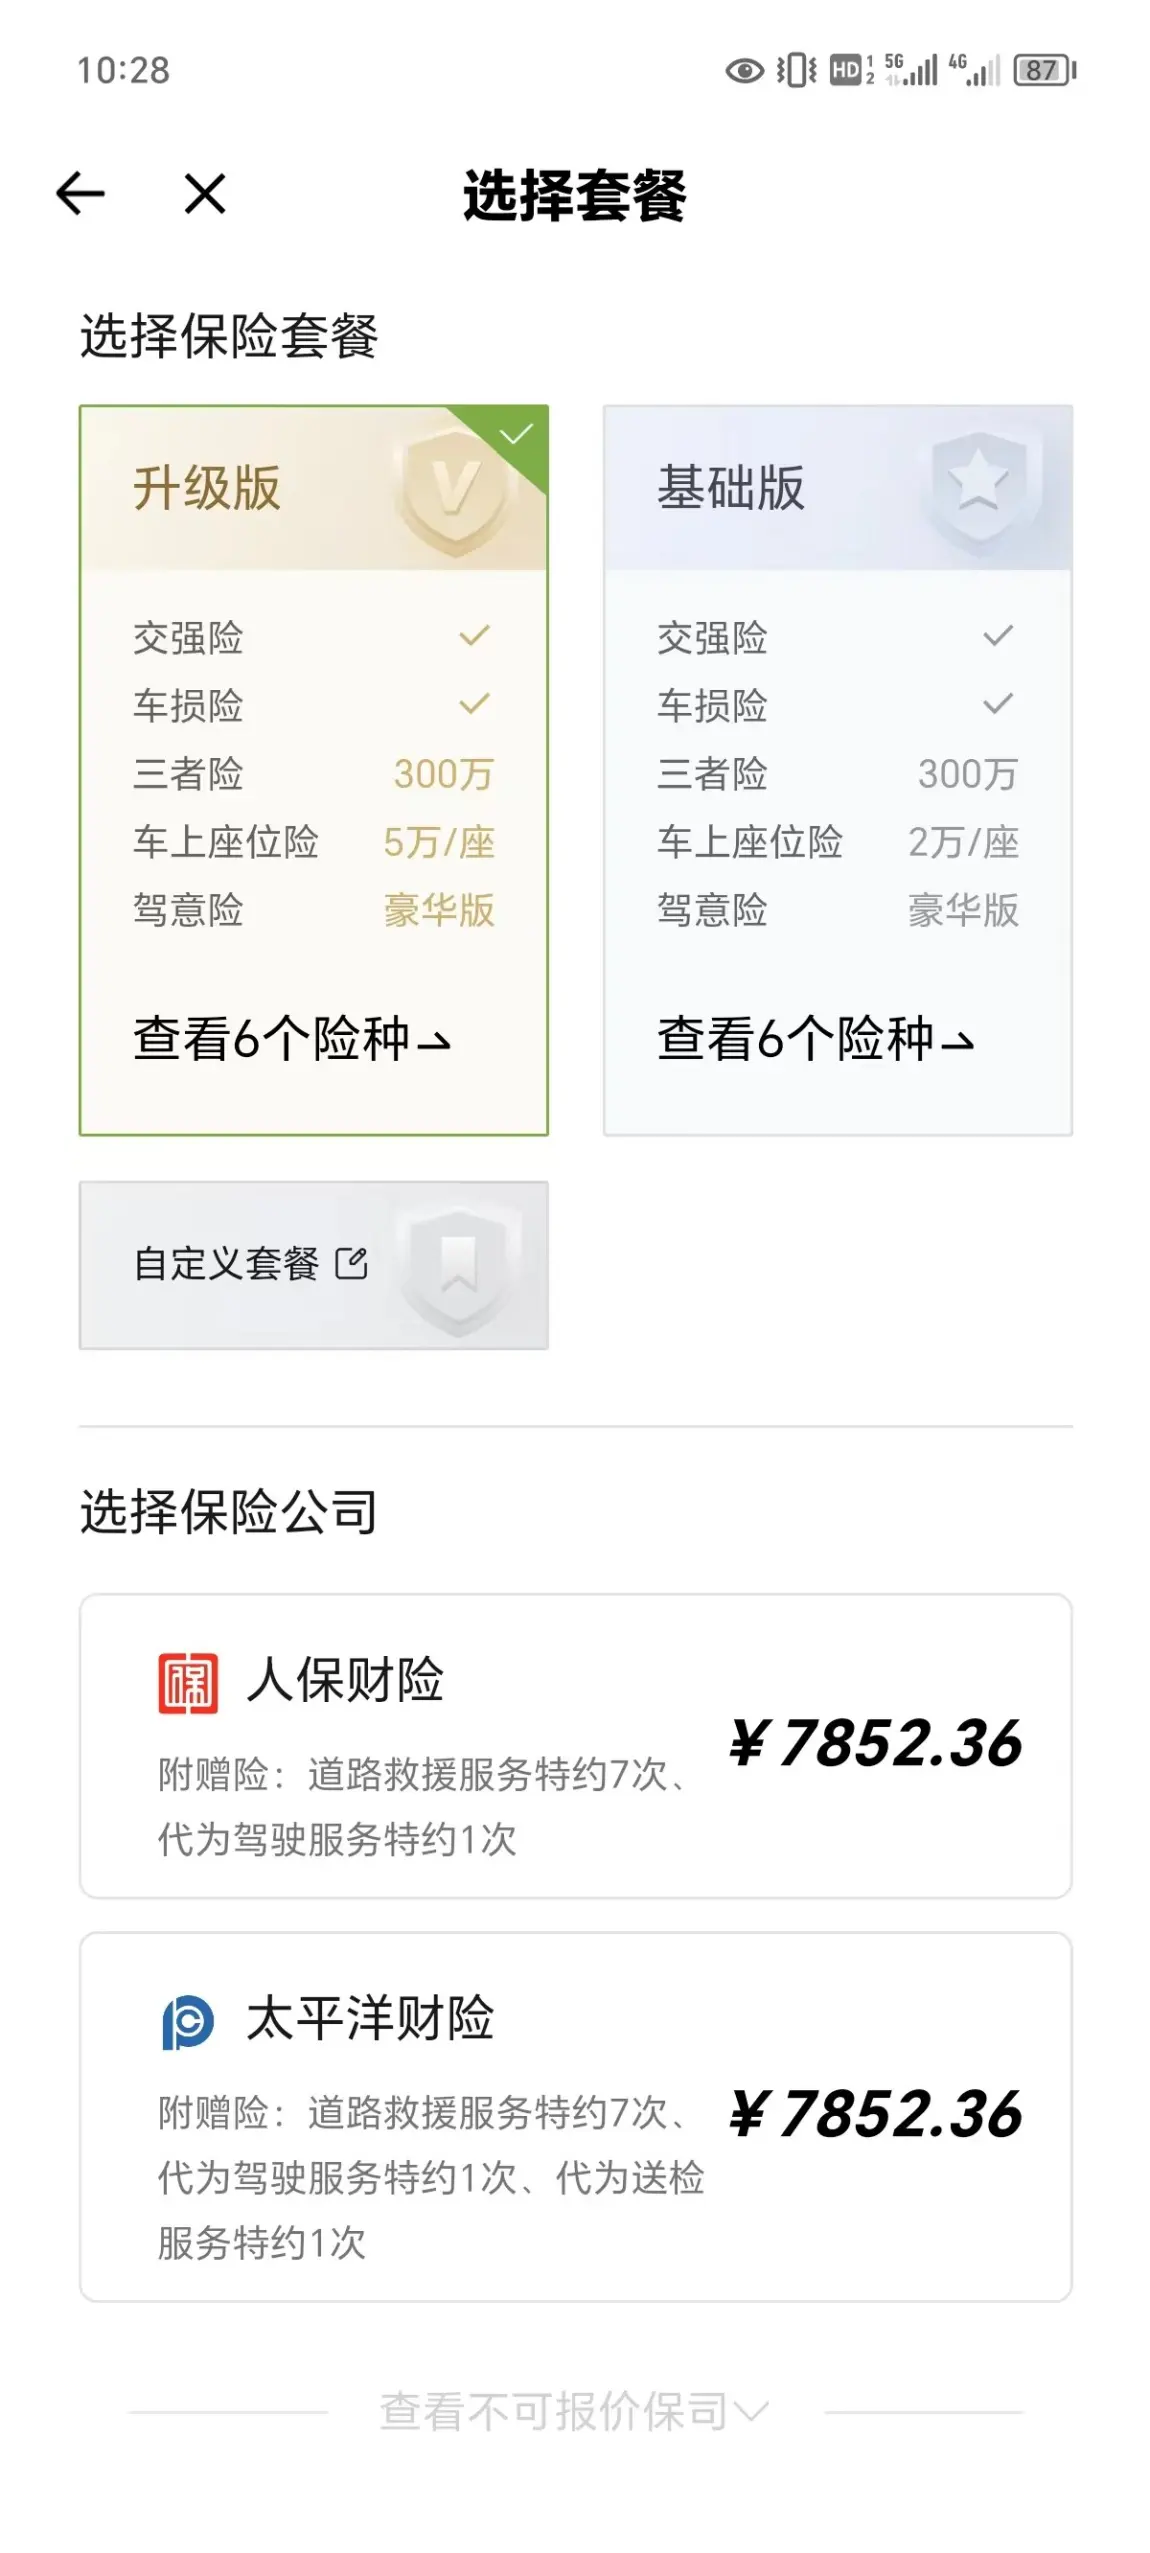Choose 人保财险 insurer option
The width and height of the screenshot is (1150, 2553).
point(576,1745)
